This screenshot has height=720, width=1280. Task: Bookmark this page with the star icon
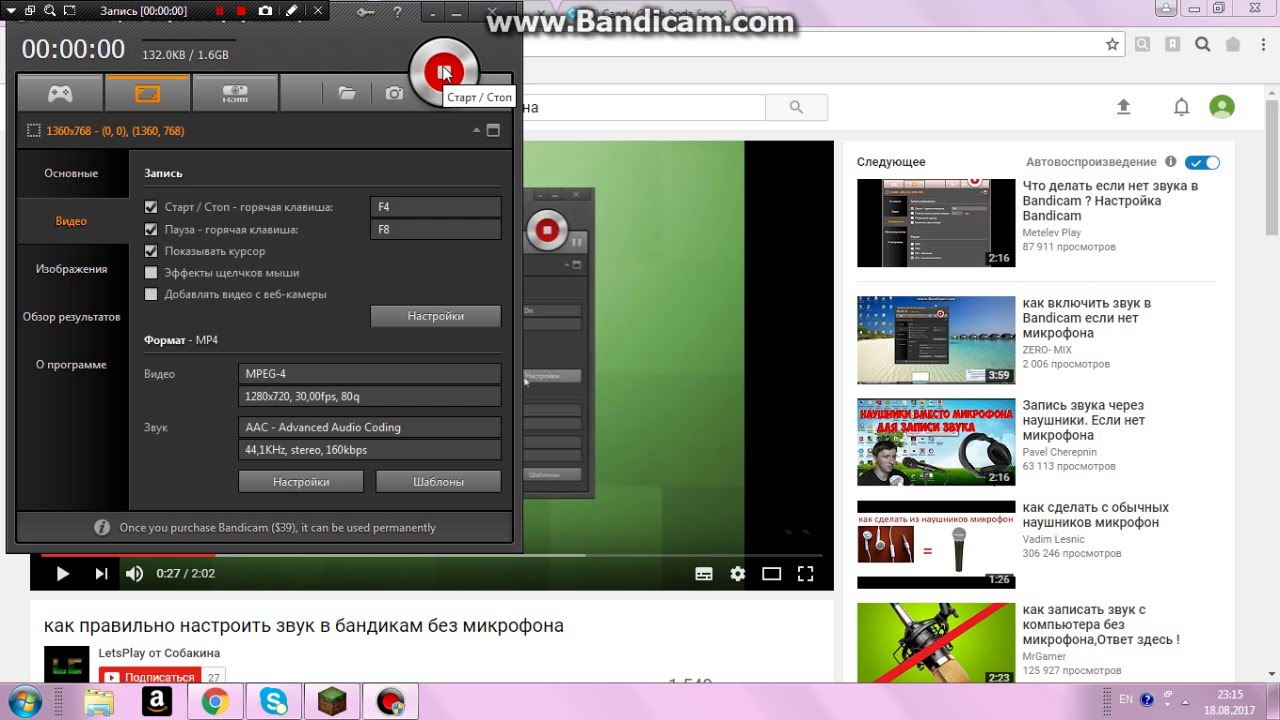pyautogui.click(x=1112, y=44)
